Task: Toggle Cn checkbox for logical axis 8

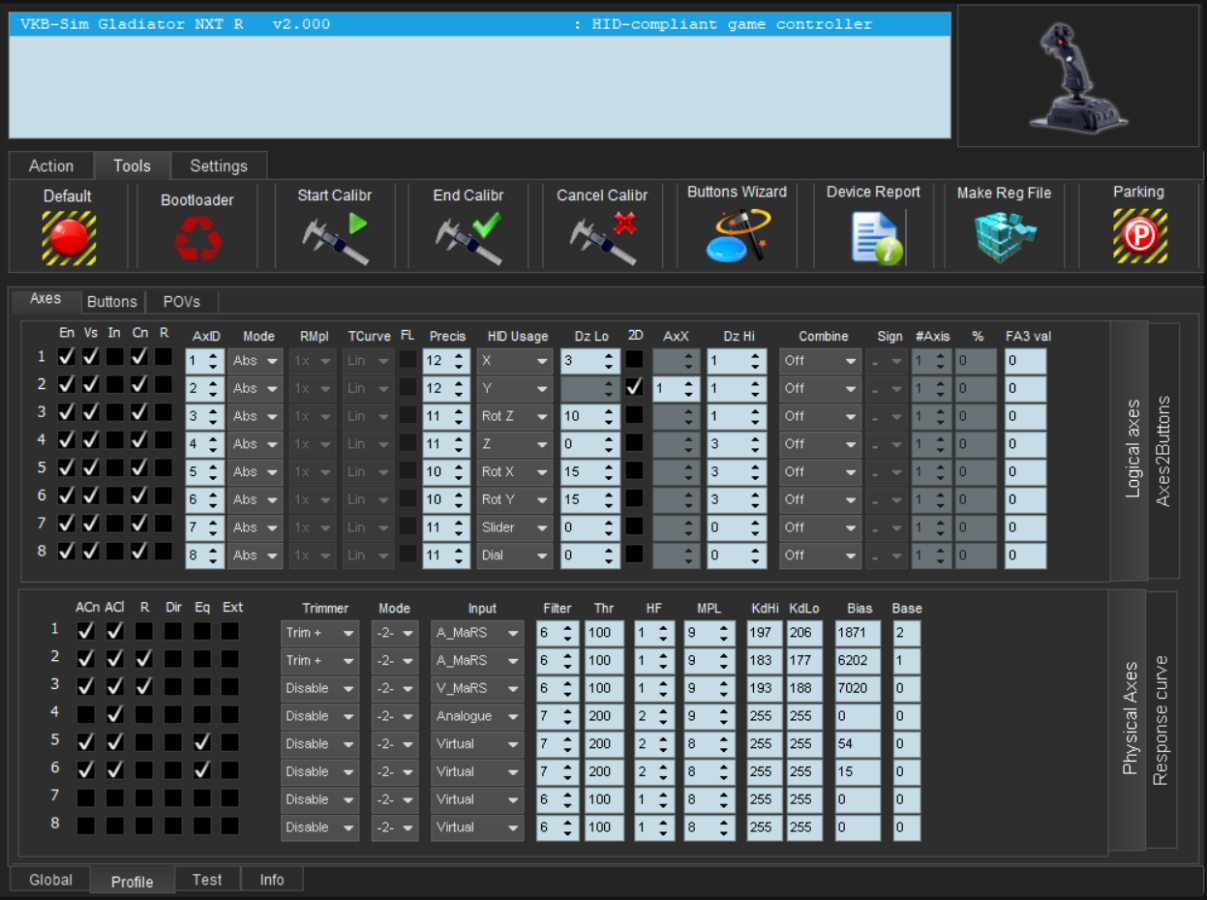Action: [x=139, y=550]
